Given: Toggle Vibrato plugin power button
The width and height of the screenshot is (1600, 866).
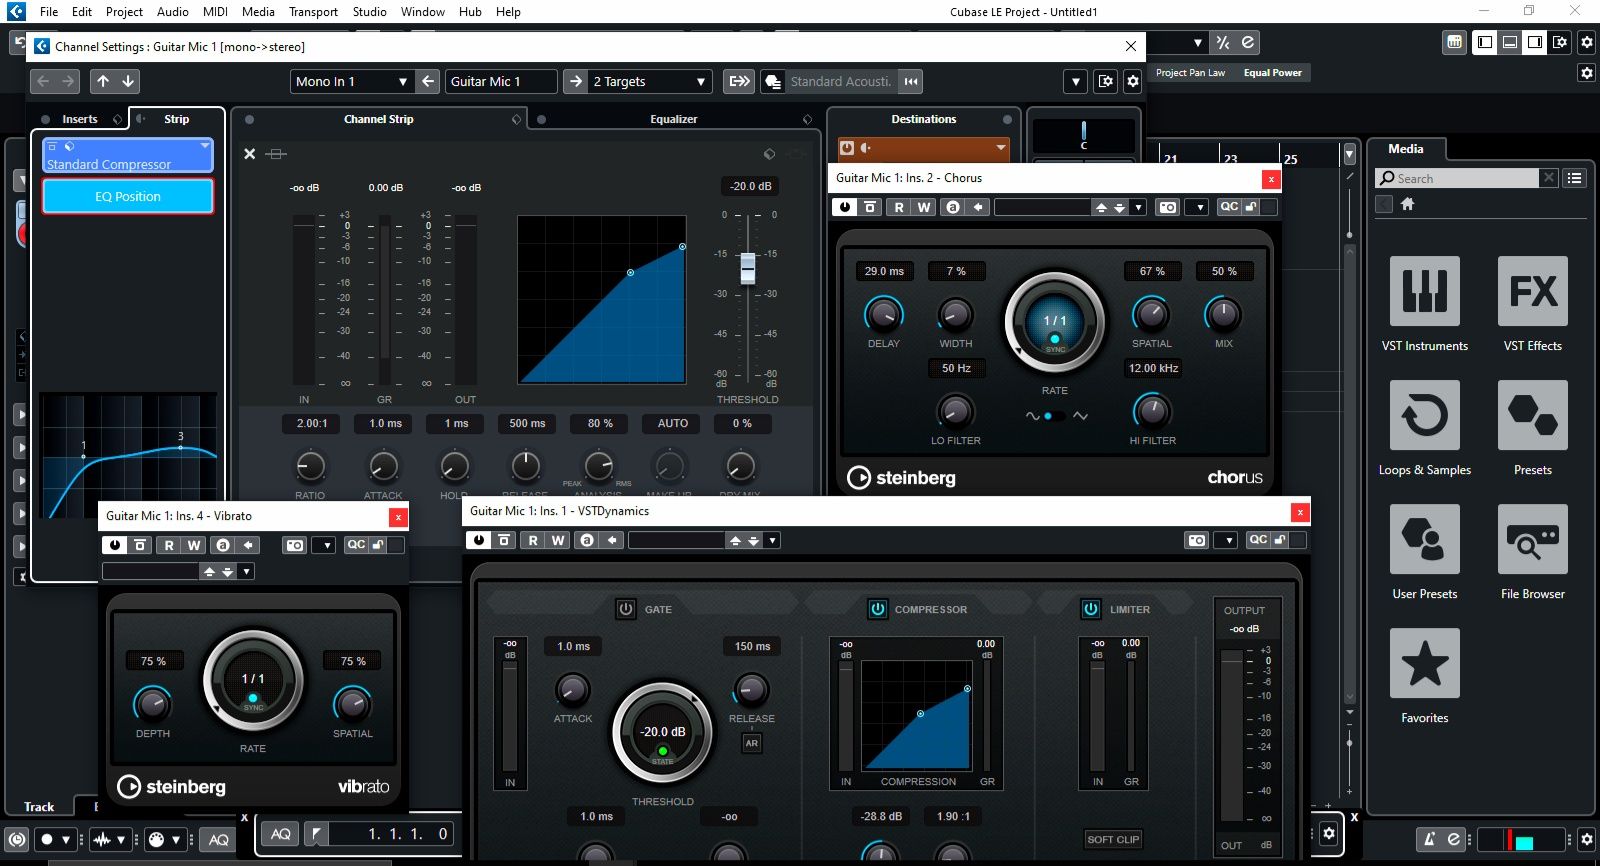Looking at the screenshot, I should (x=115, y=545).
